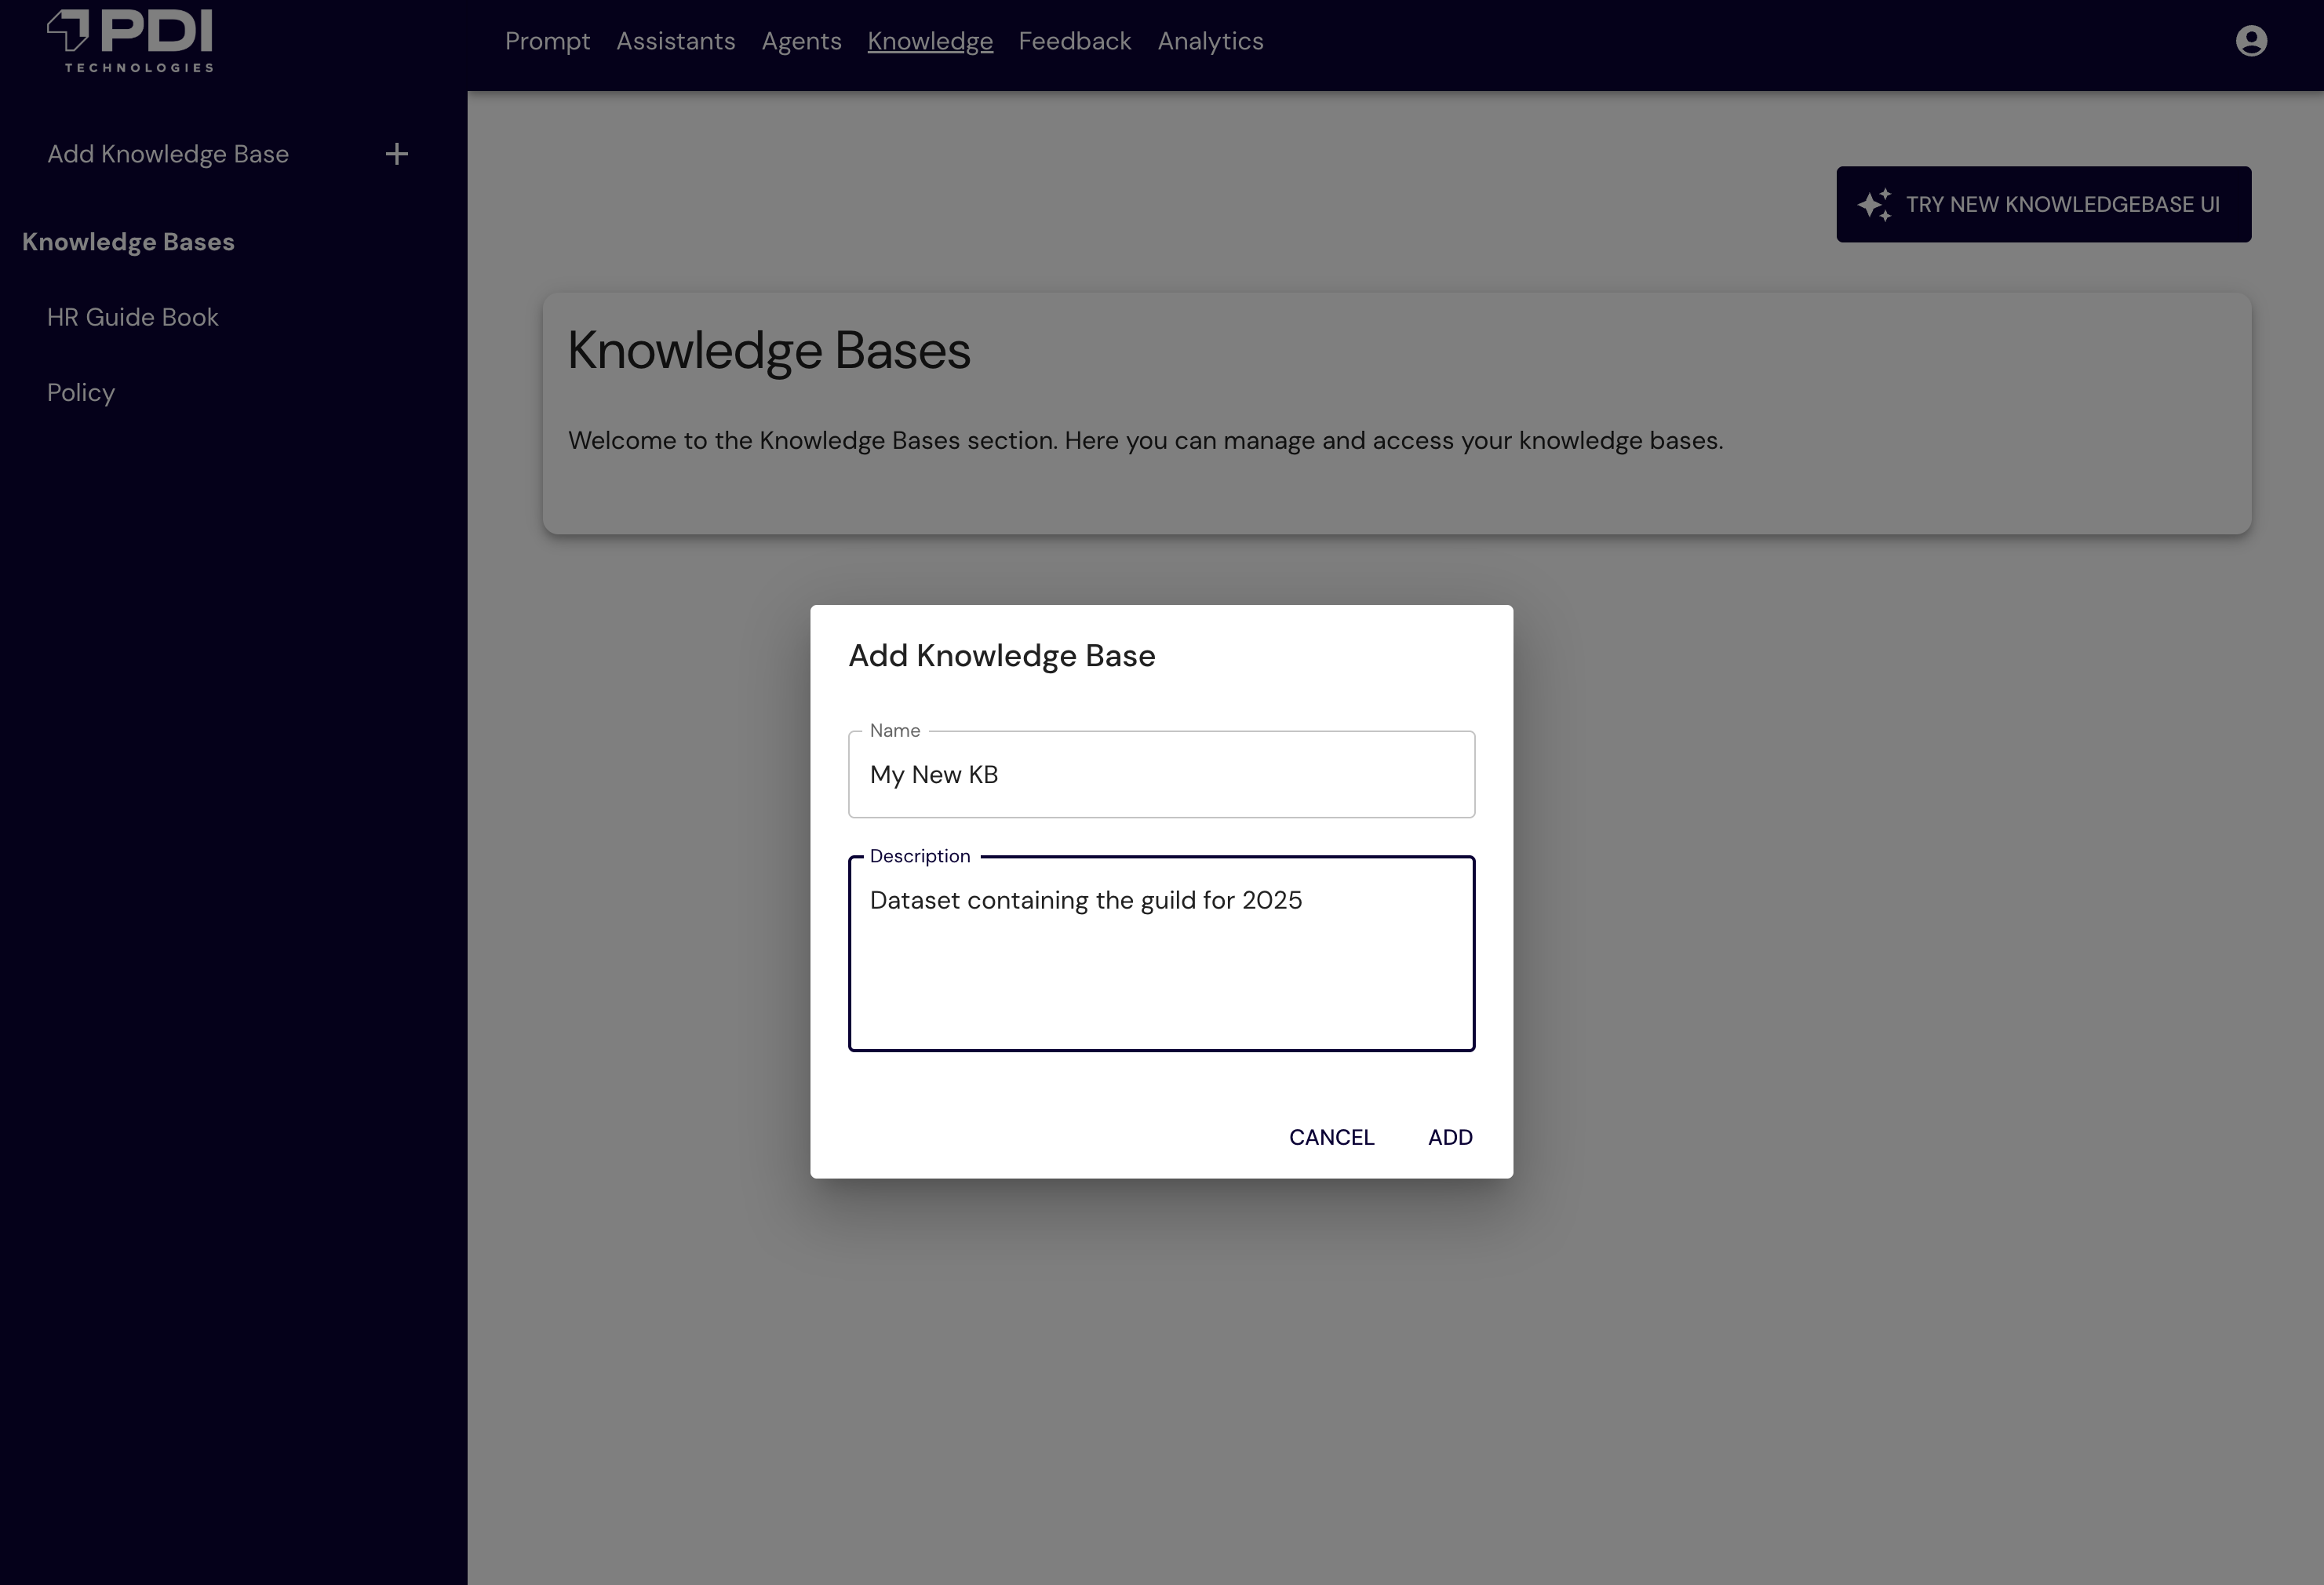Click the user account profile icon
2324x1585 pixels.
pos(2250,41)
